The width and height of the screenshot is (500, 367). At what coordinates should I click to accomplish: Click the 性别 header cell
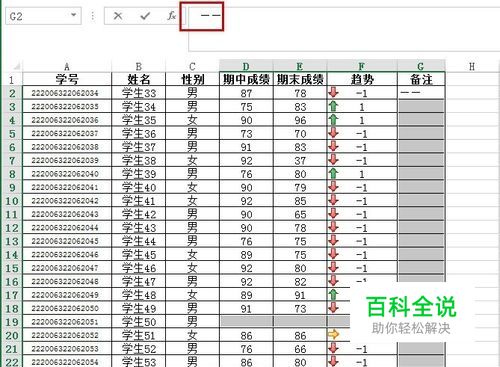(x=192, y=79)
